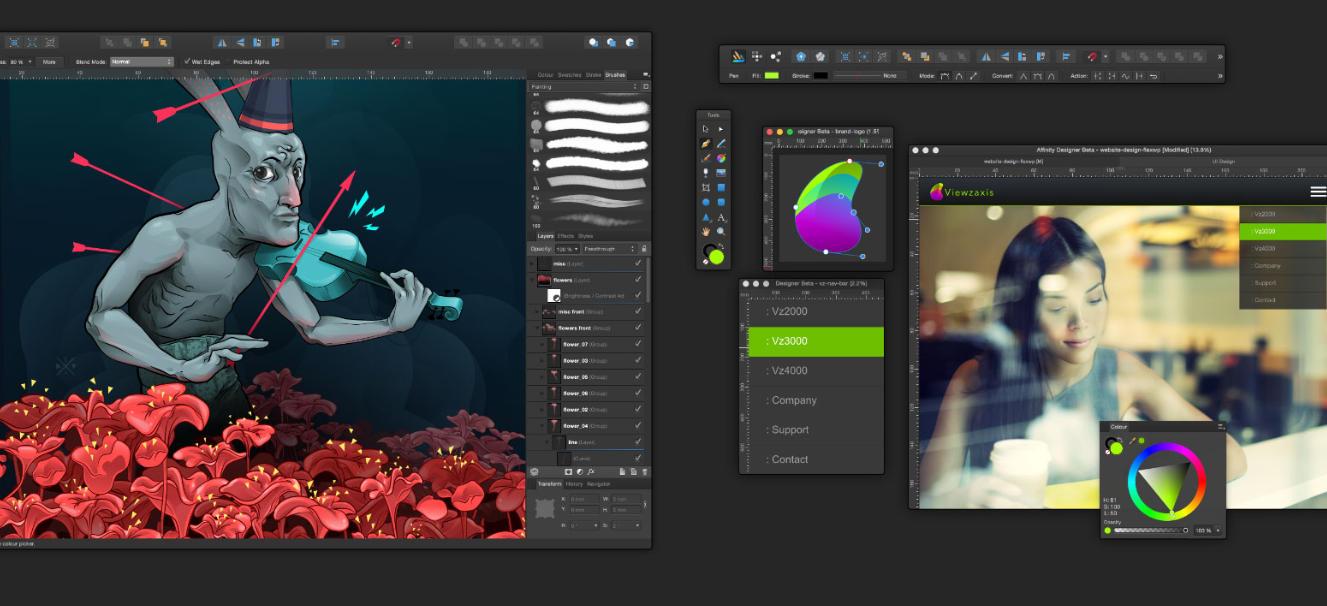Viewport: 1327px width, 606px height.
Task: Click Draw persona icon in floating toolbar
Action: point(737,56)
